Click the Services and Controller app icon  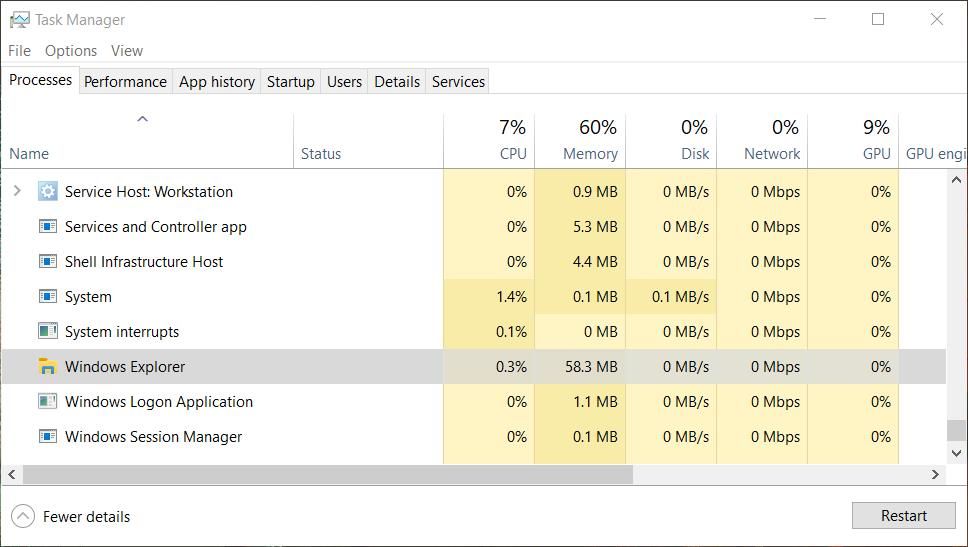(47, 226)
